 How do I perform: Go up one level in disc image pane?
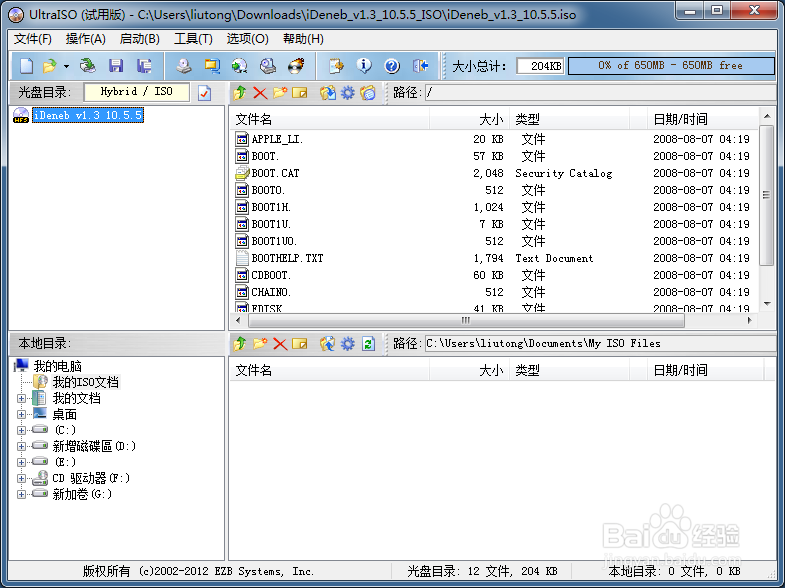pyautogui.click(x=240, y=93)
